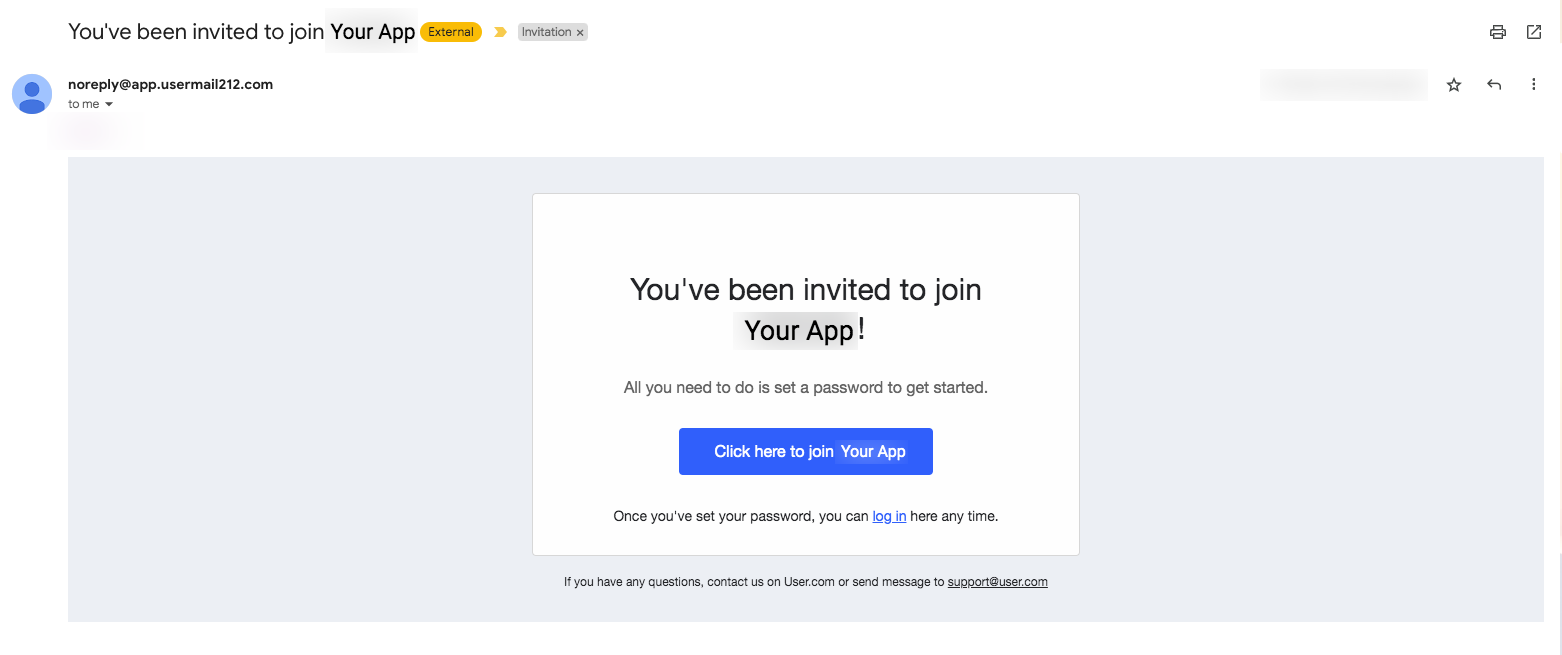The image size is (1562, 655).
Task: Reply to the sender with arrow icon
Action: click(x=1494, y=85)
